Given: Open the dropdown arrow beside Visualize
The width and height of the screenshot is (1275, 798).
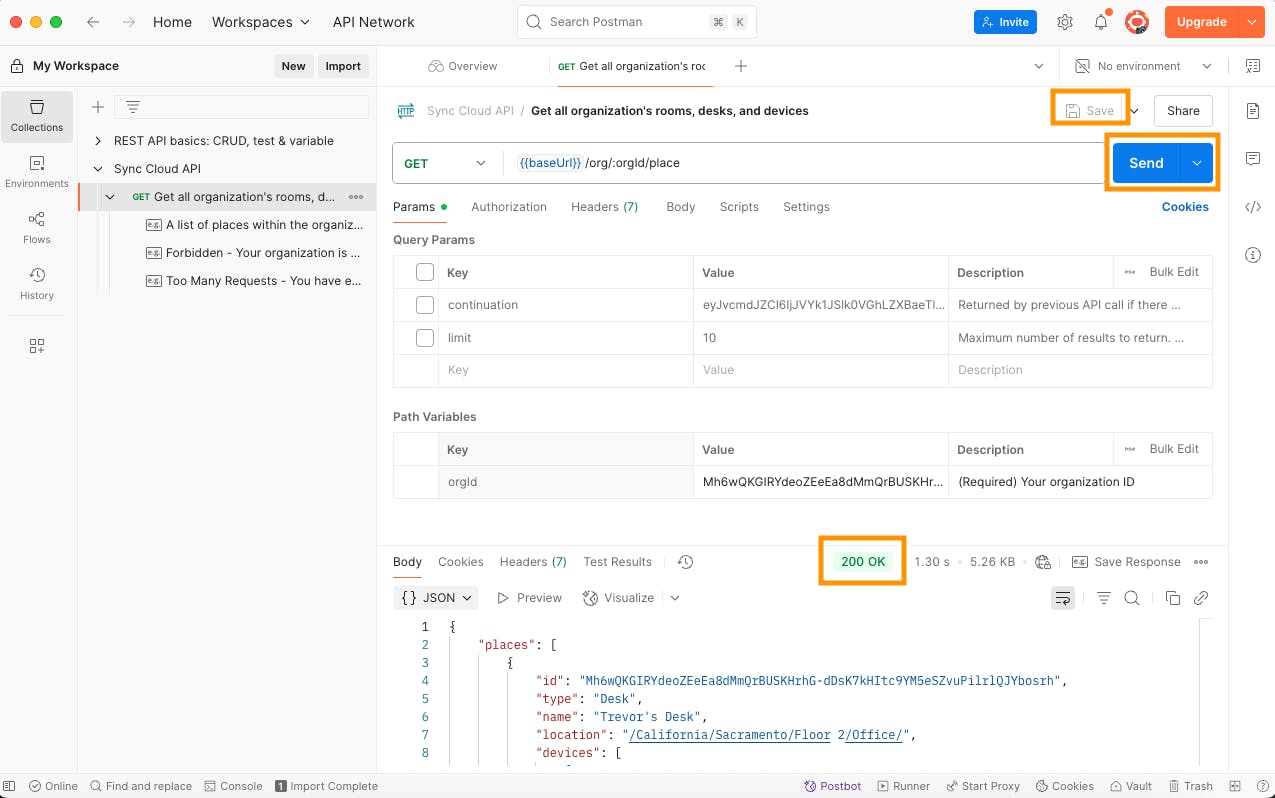Looking at the screenshot, I should (675, 598).
